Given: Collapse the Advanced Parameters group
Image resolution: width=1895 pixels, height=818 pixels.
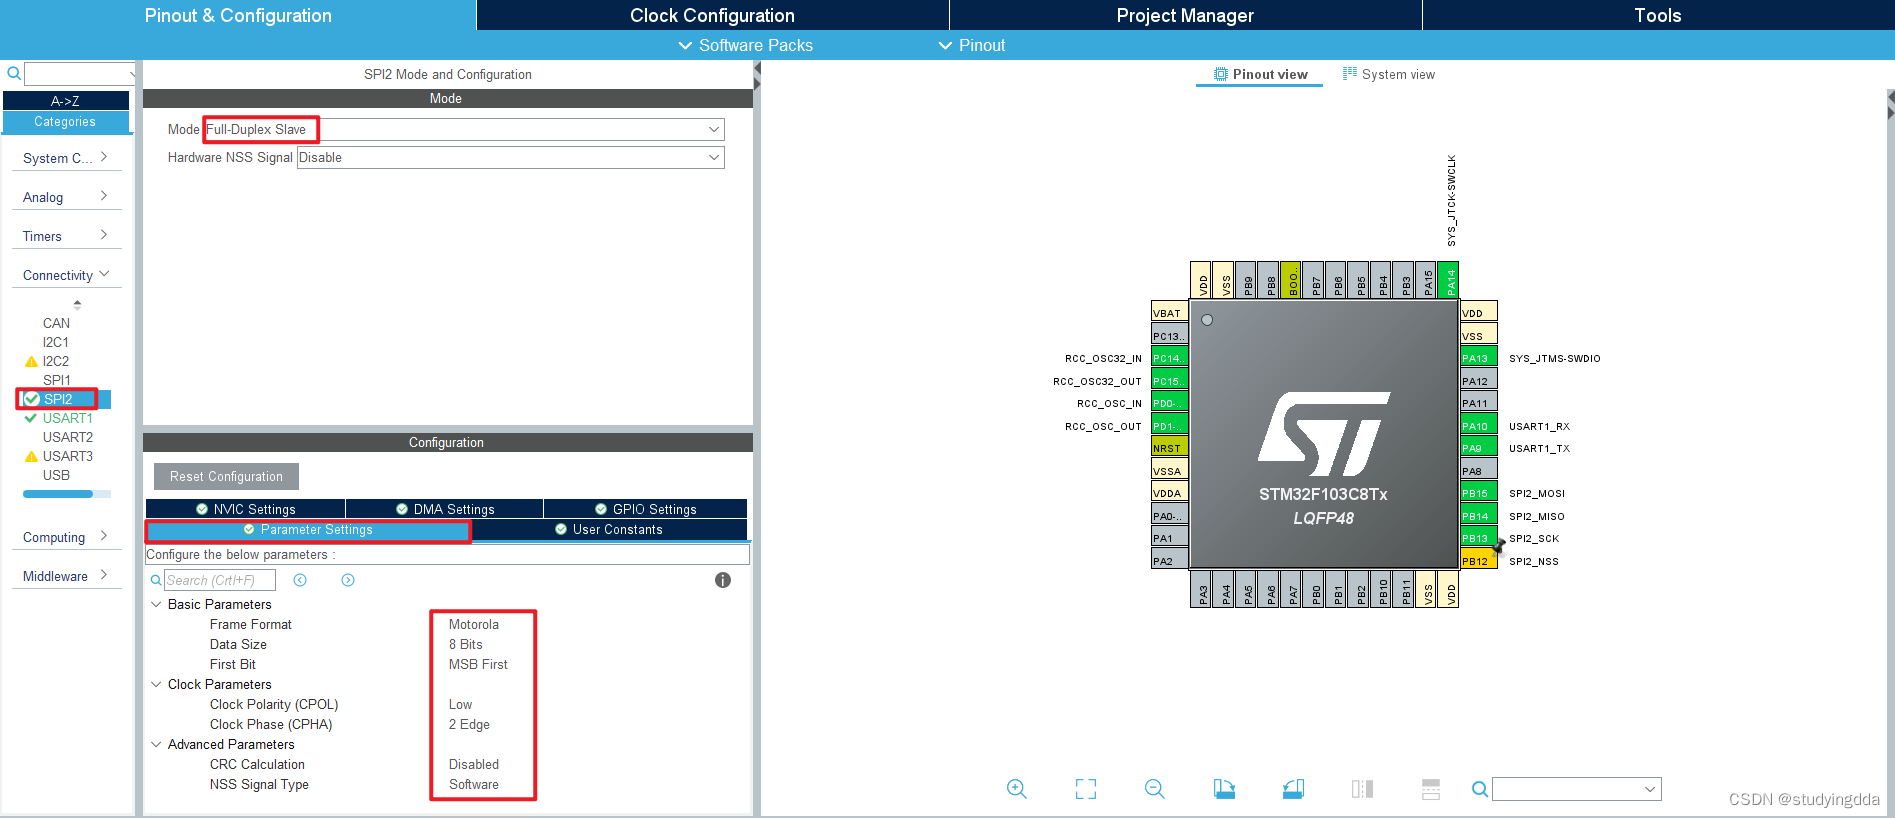Looking at the screenshot, I should (156, 744).
